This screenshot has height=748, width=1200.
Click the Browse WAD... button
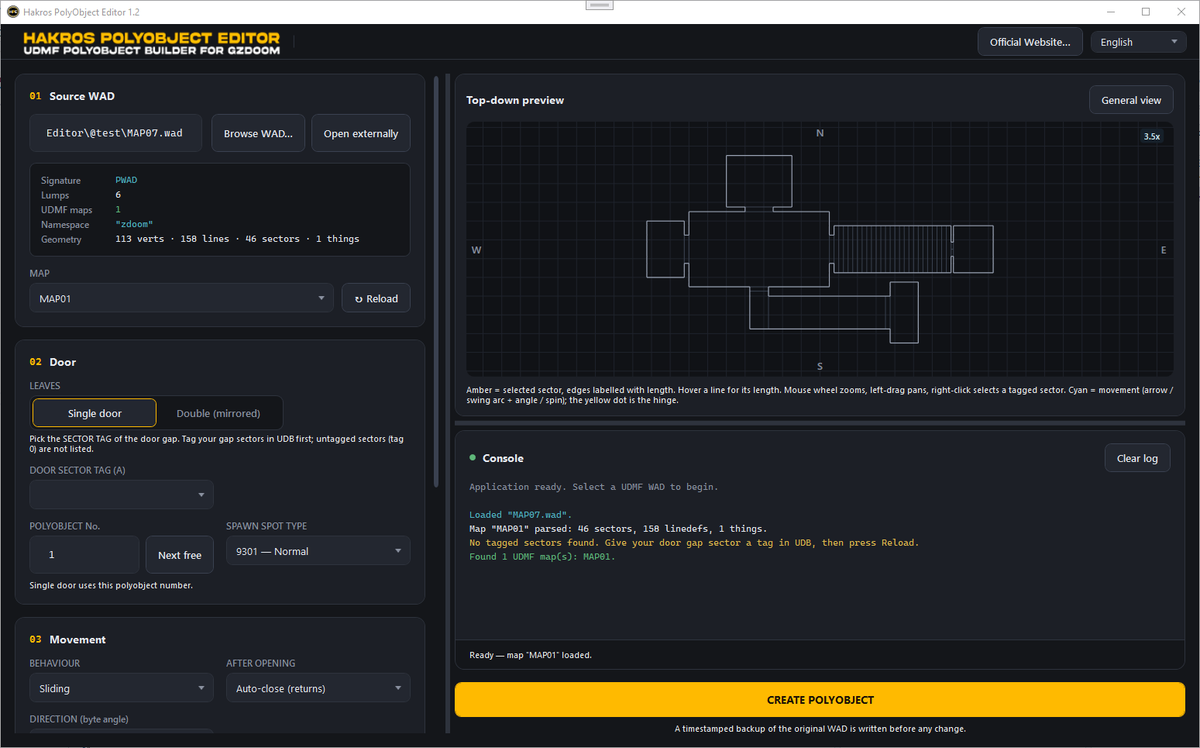(x=258, y=133)
